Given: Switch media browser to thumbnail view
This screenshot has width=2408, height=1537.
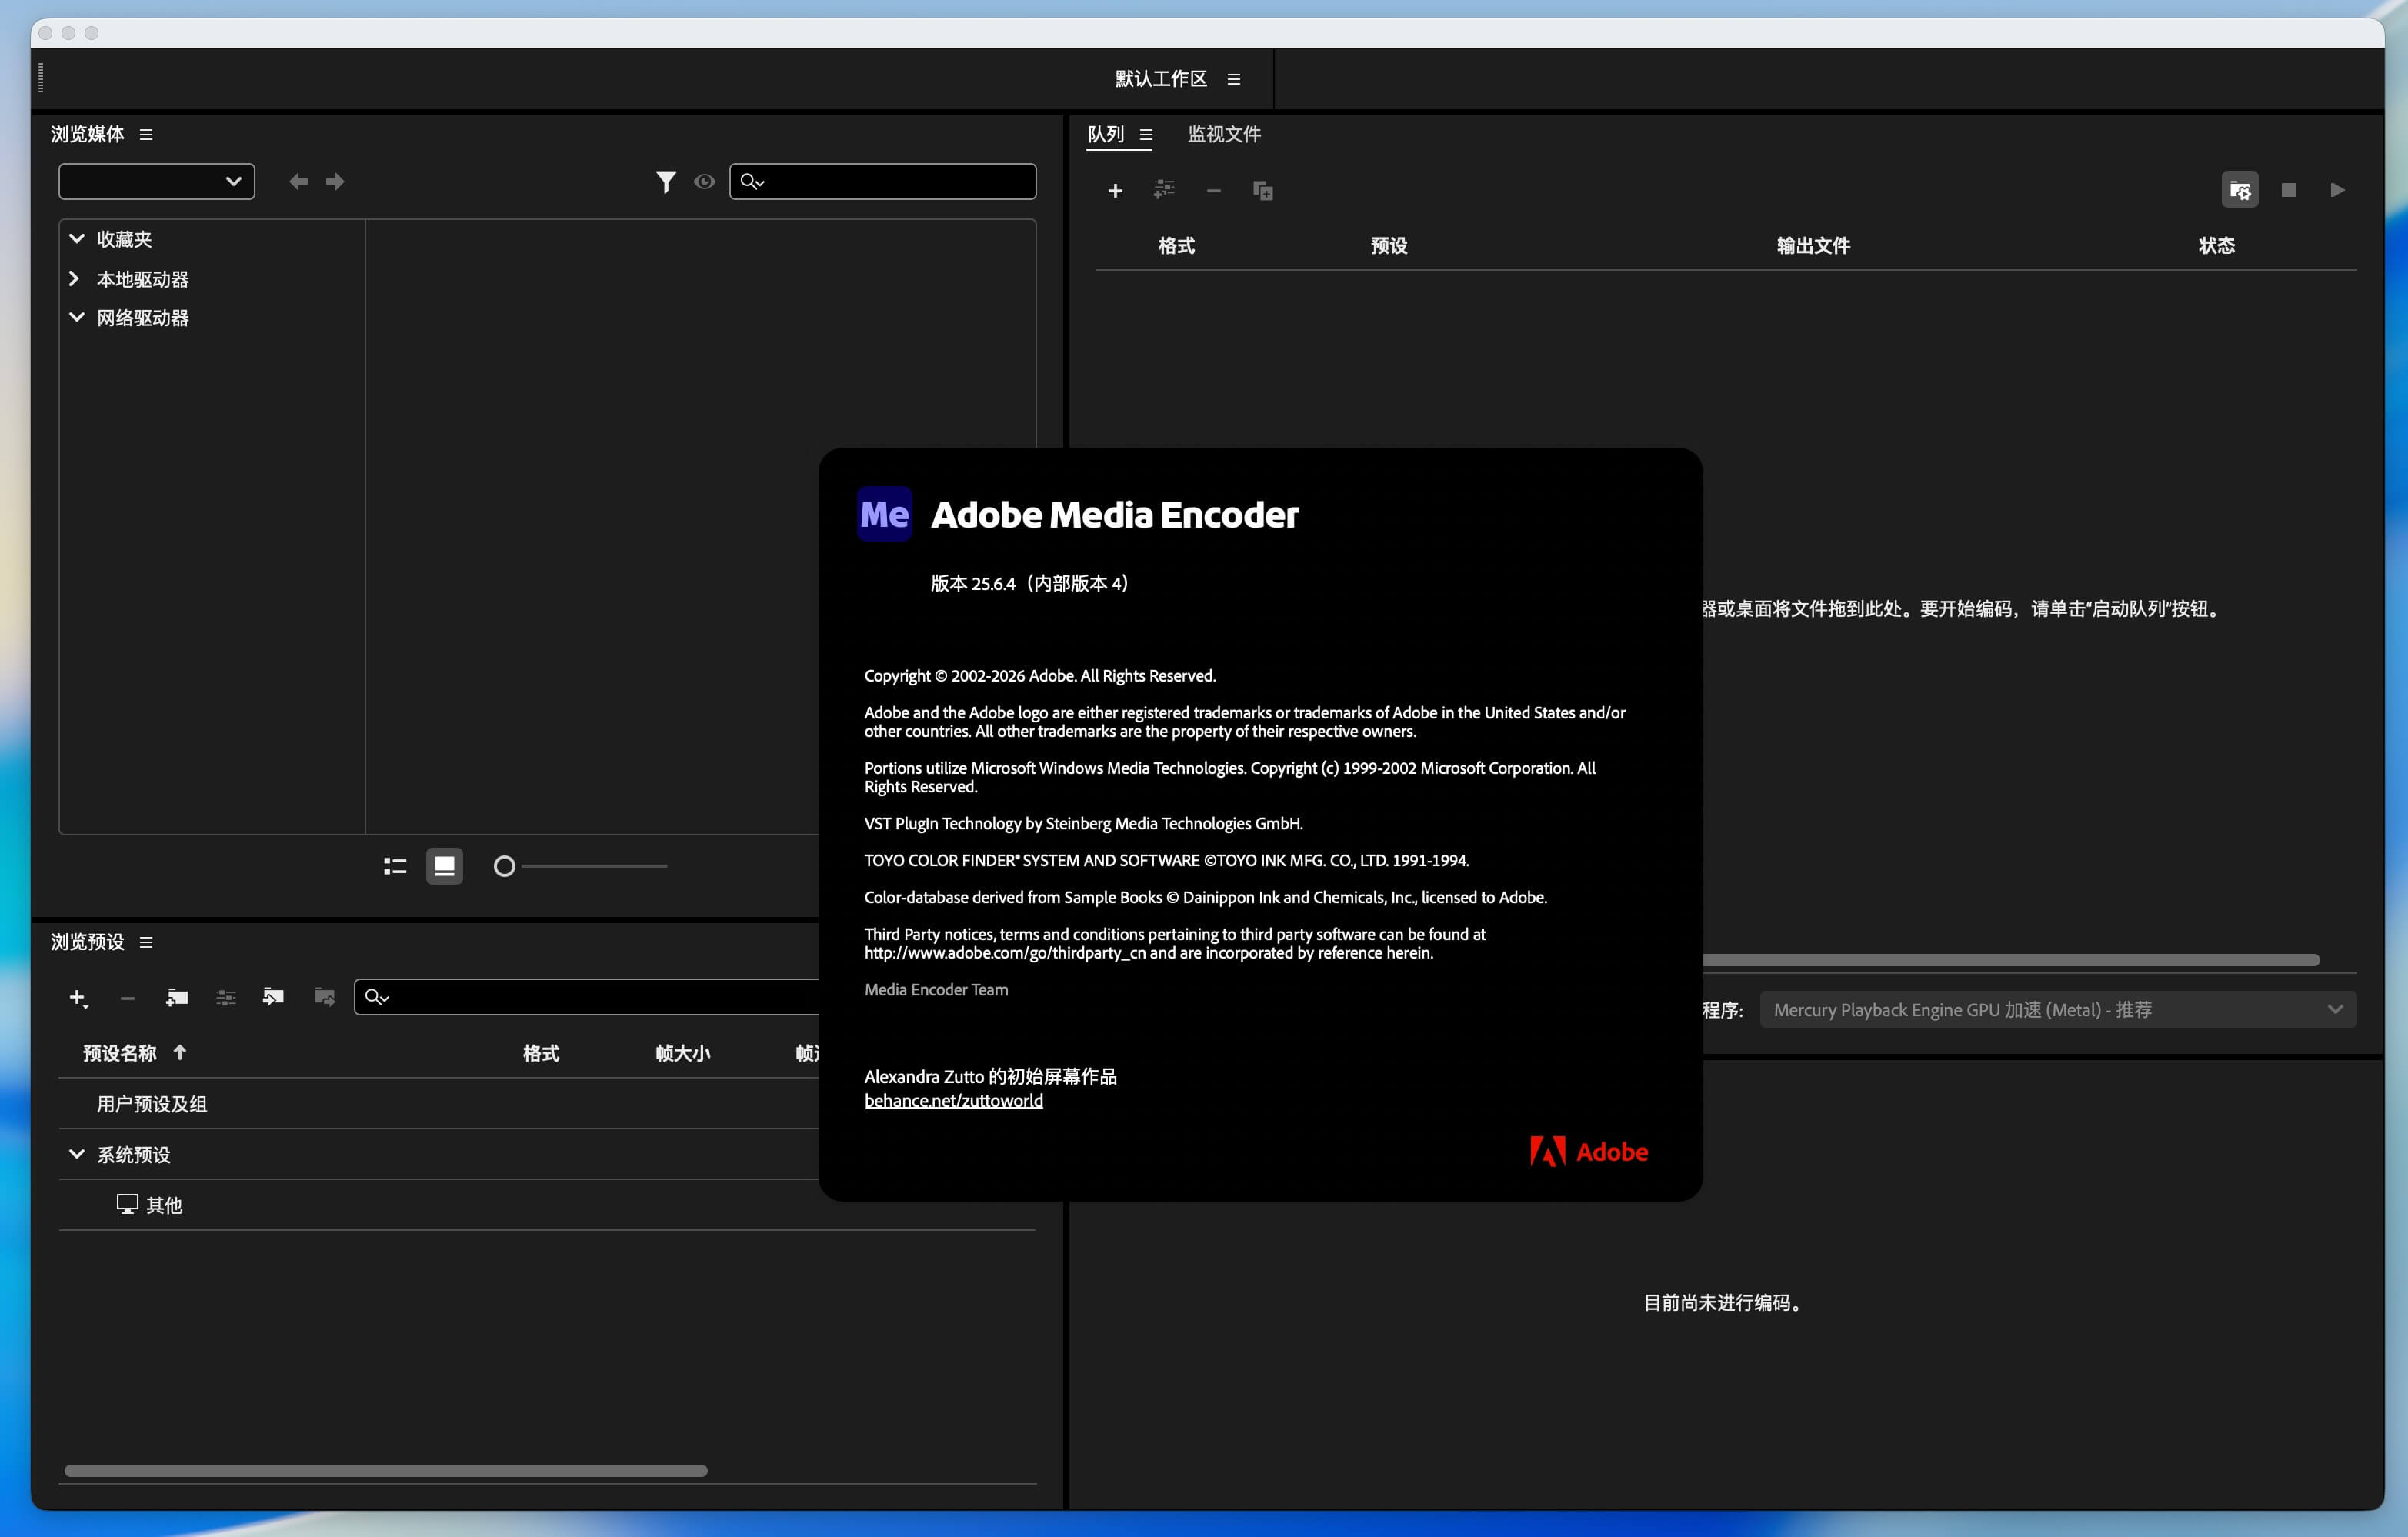Looking at the screenshot, I should pyautogui.click(x=444, y=866).
